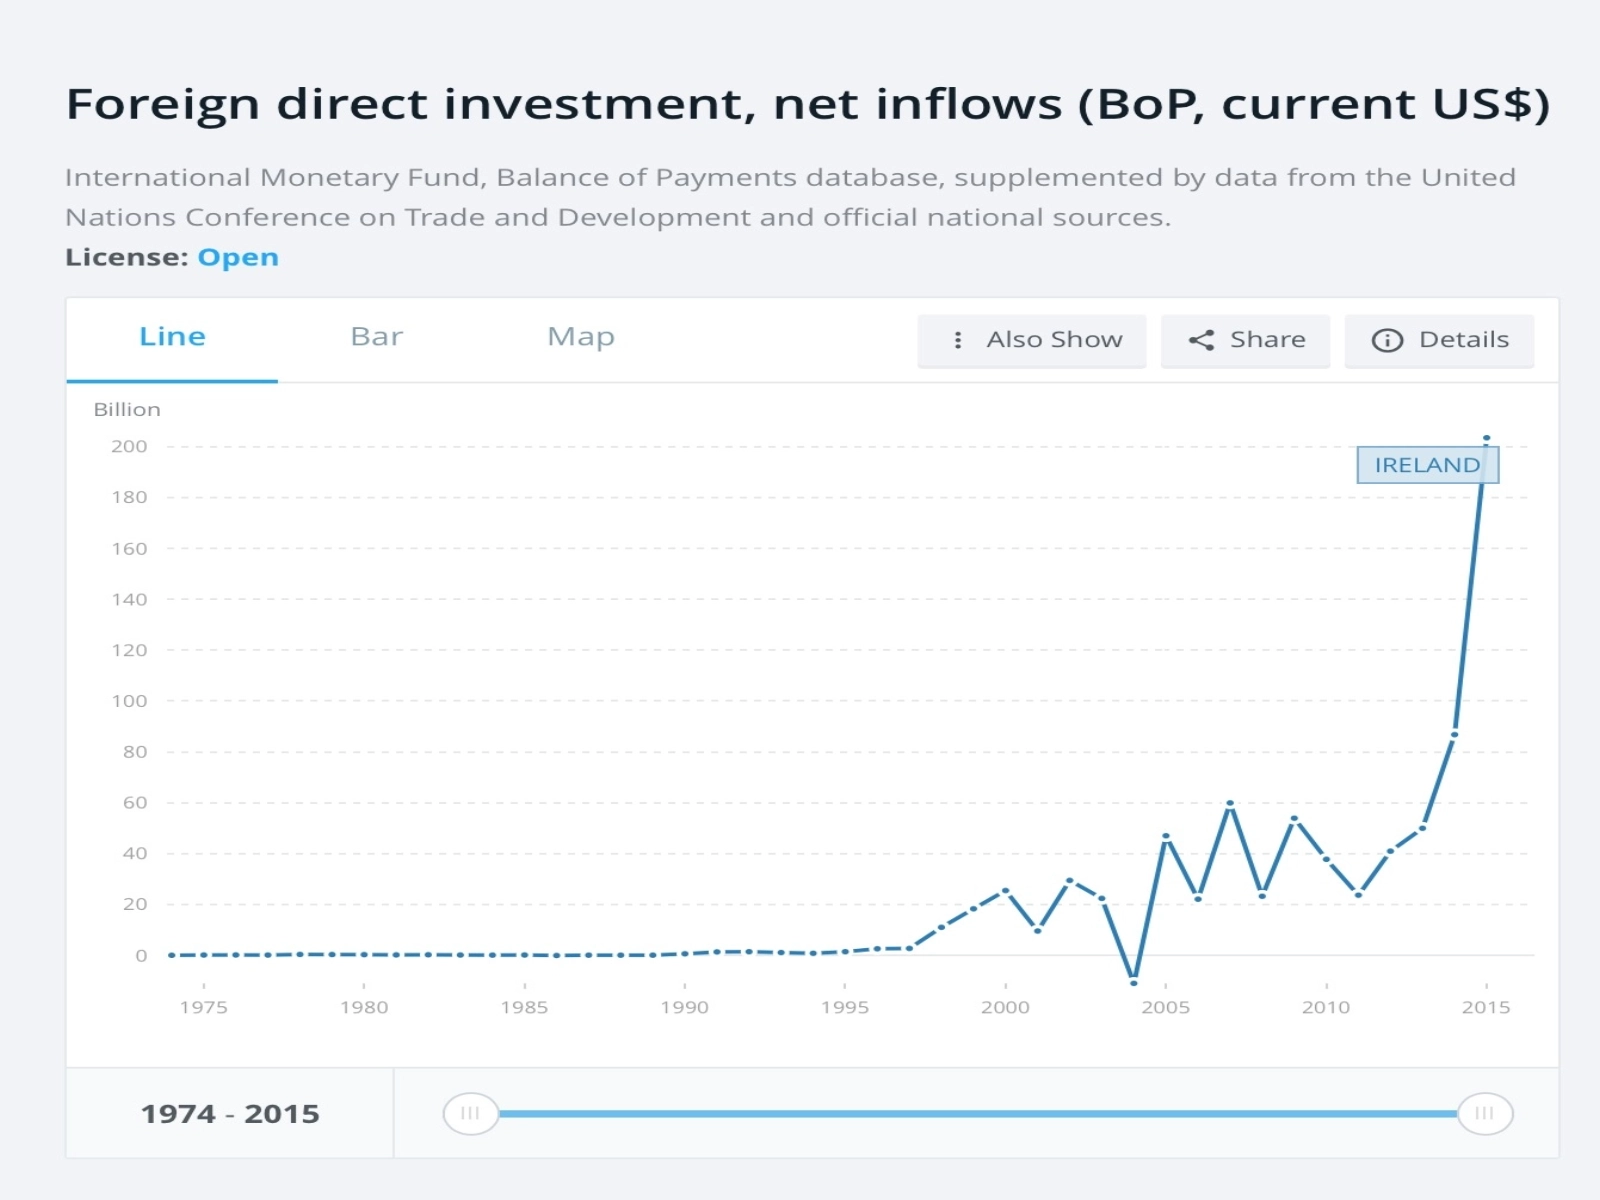Open the Details button text
The height and width of the screenshot is (1200, 1600).
point(1463,340)
